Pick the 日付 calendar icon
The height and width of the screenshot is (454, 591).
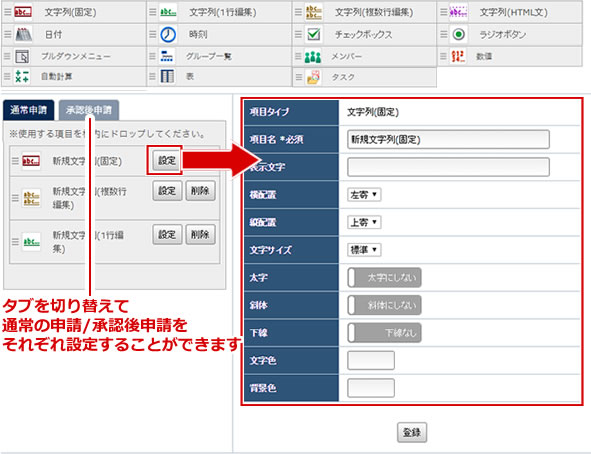click(x=23, y=34)
